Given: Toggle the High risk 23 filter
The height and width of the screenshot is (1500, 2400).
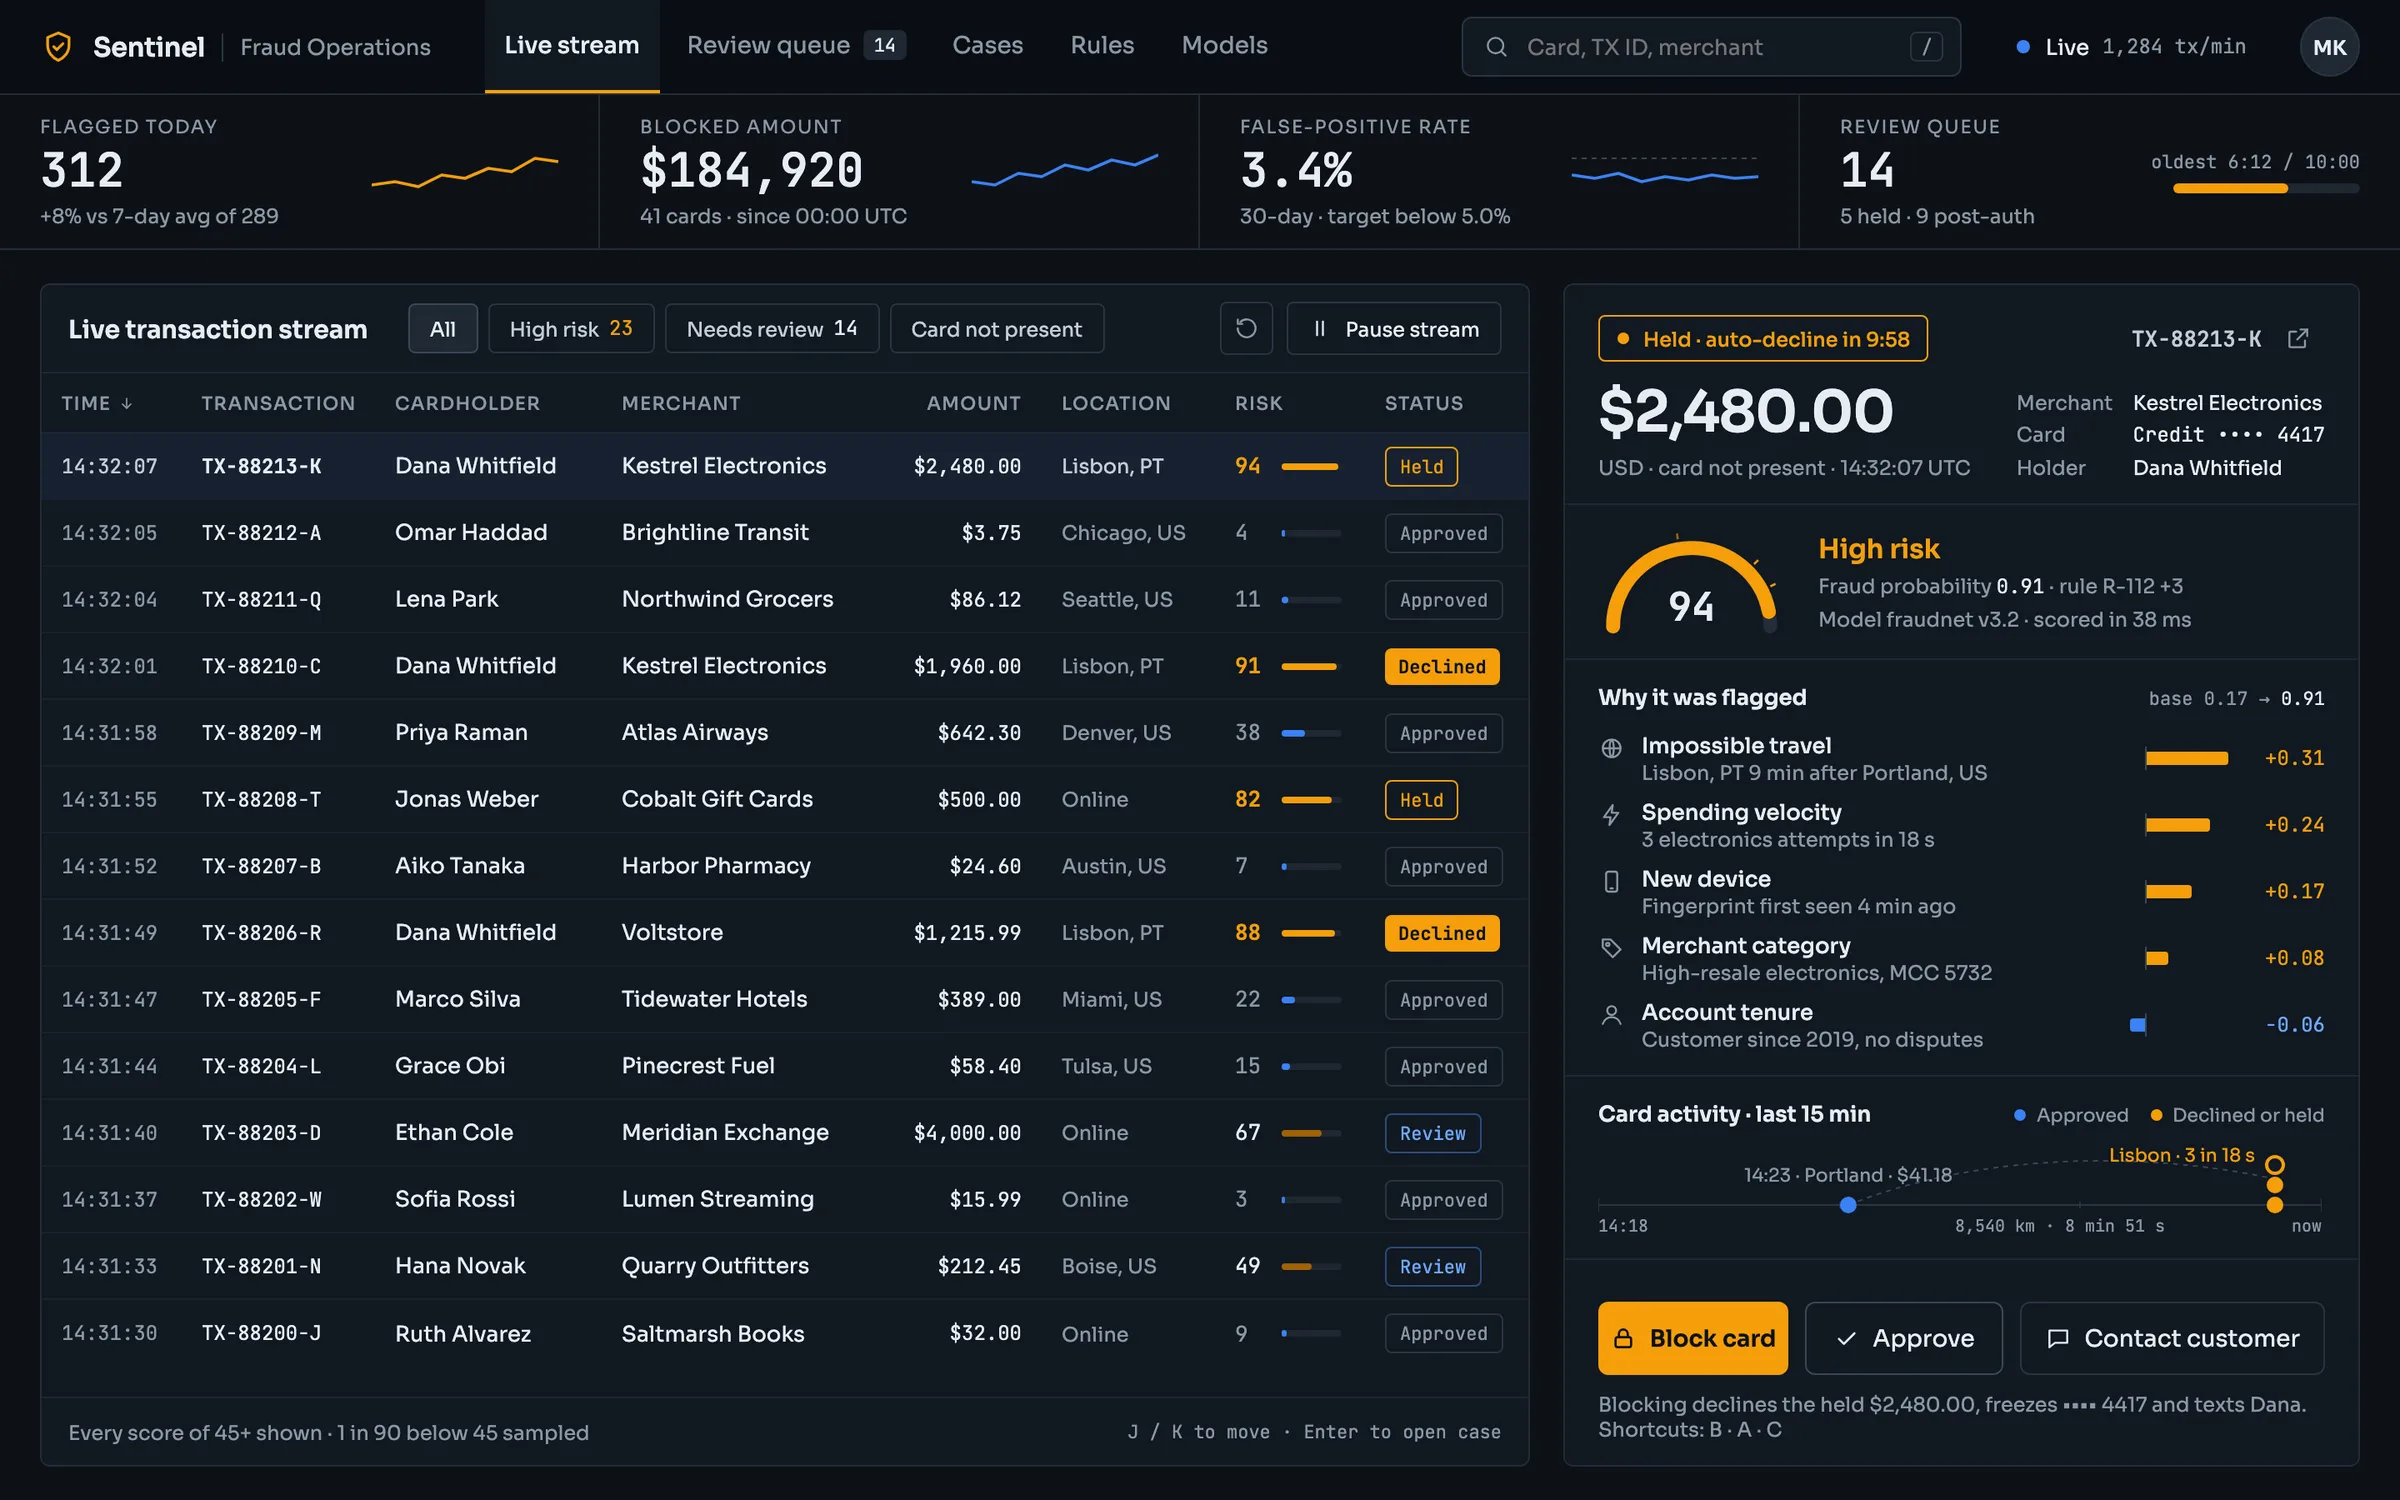Looking at the screenshot, I should 571,328.
